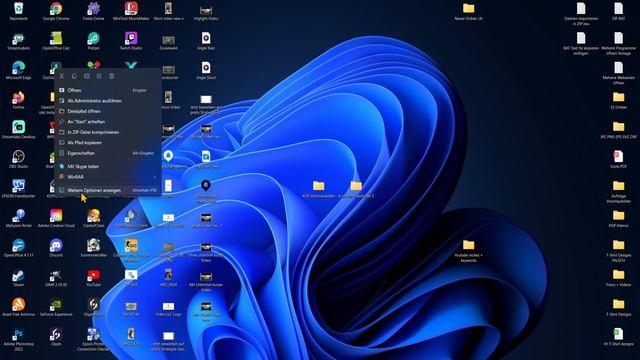640x360 pixels.
Task: Select the Epson Printer Connection Checker icon
Action: pyautogui.click(x=93, y=339)
